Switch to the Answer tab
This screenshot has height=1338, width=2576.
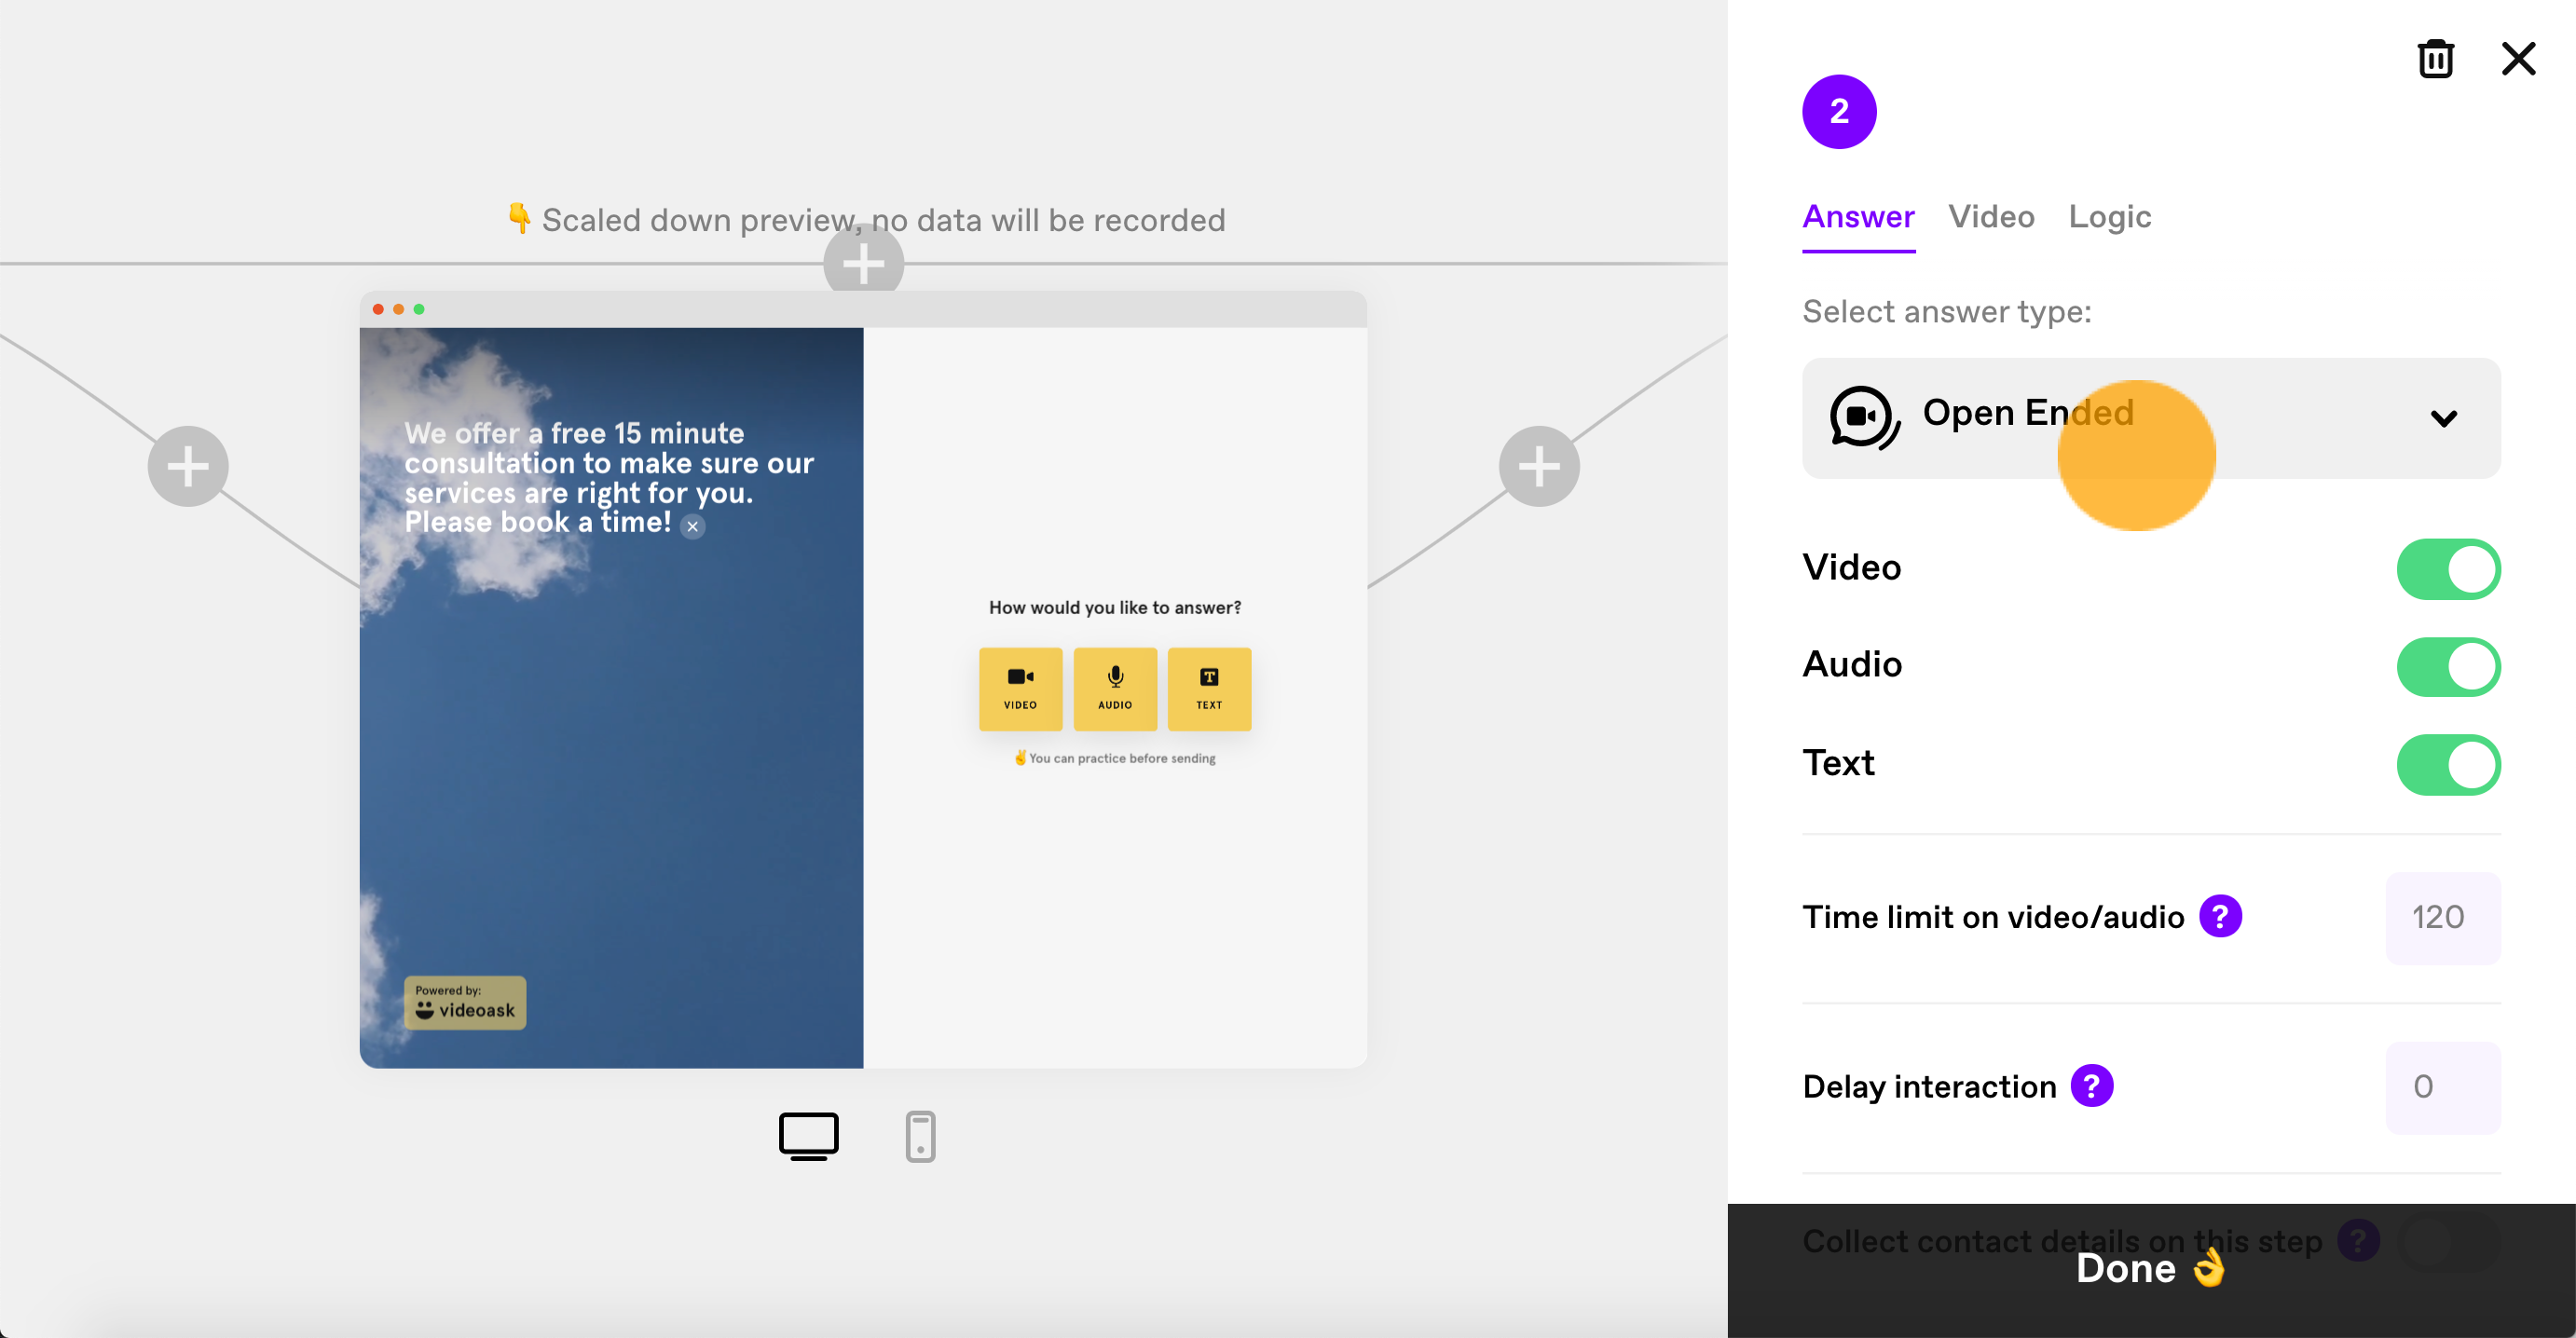pyautogui.click(x=1858, y=217)
